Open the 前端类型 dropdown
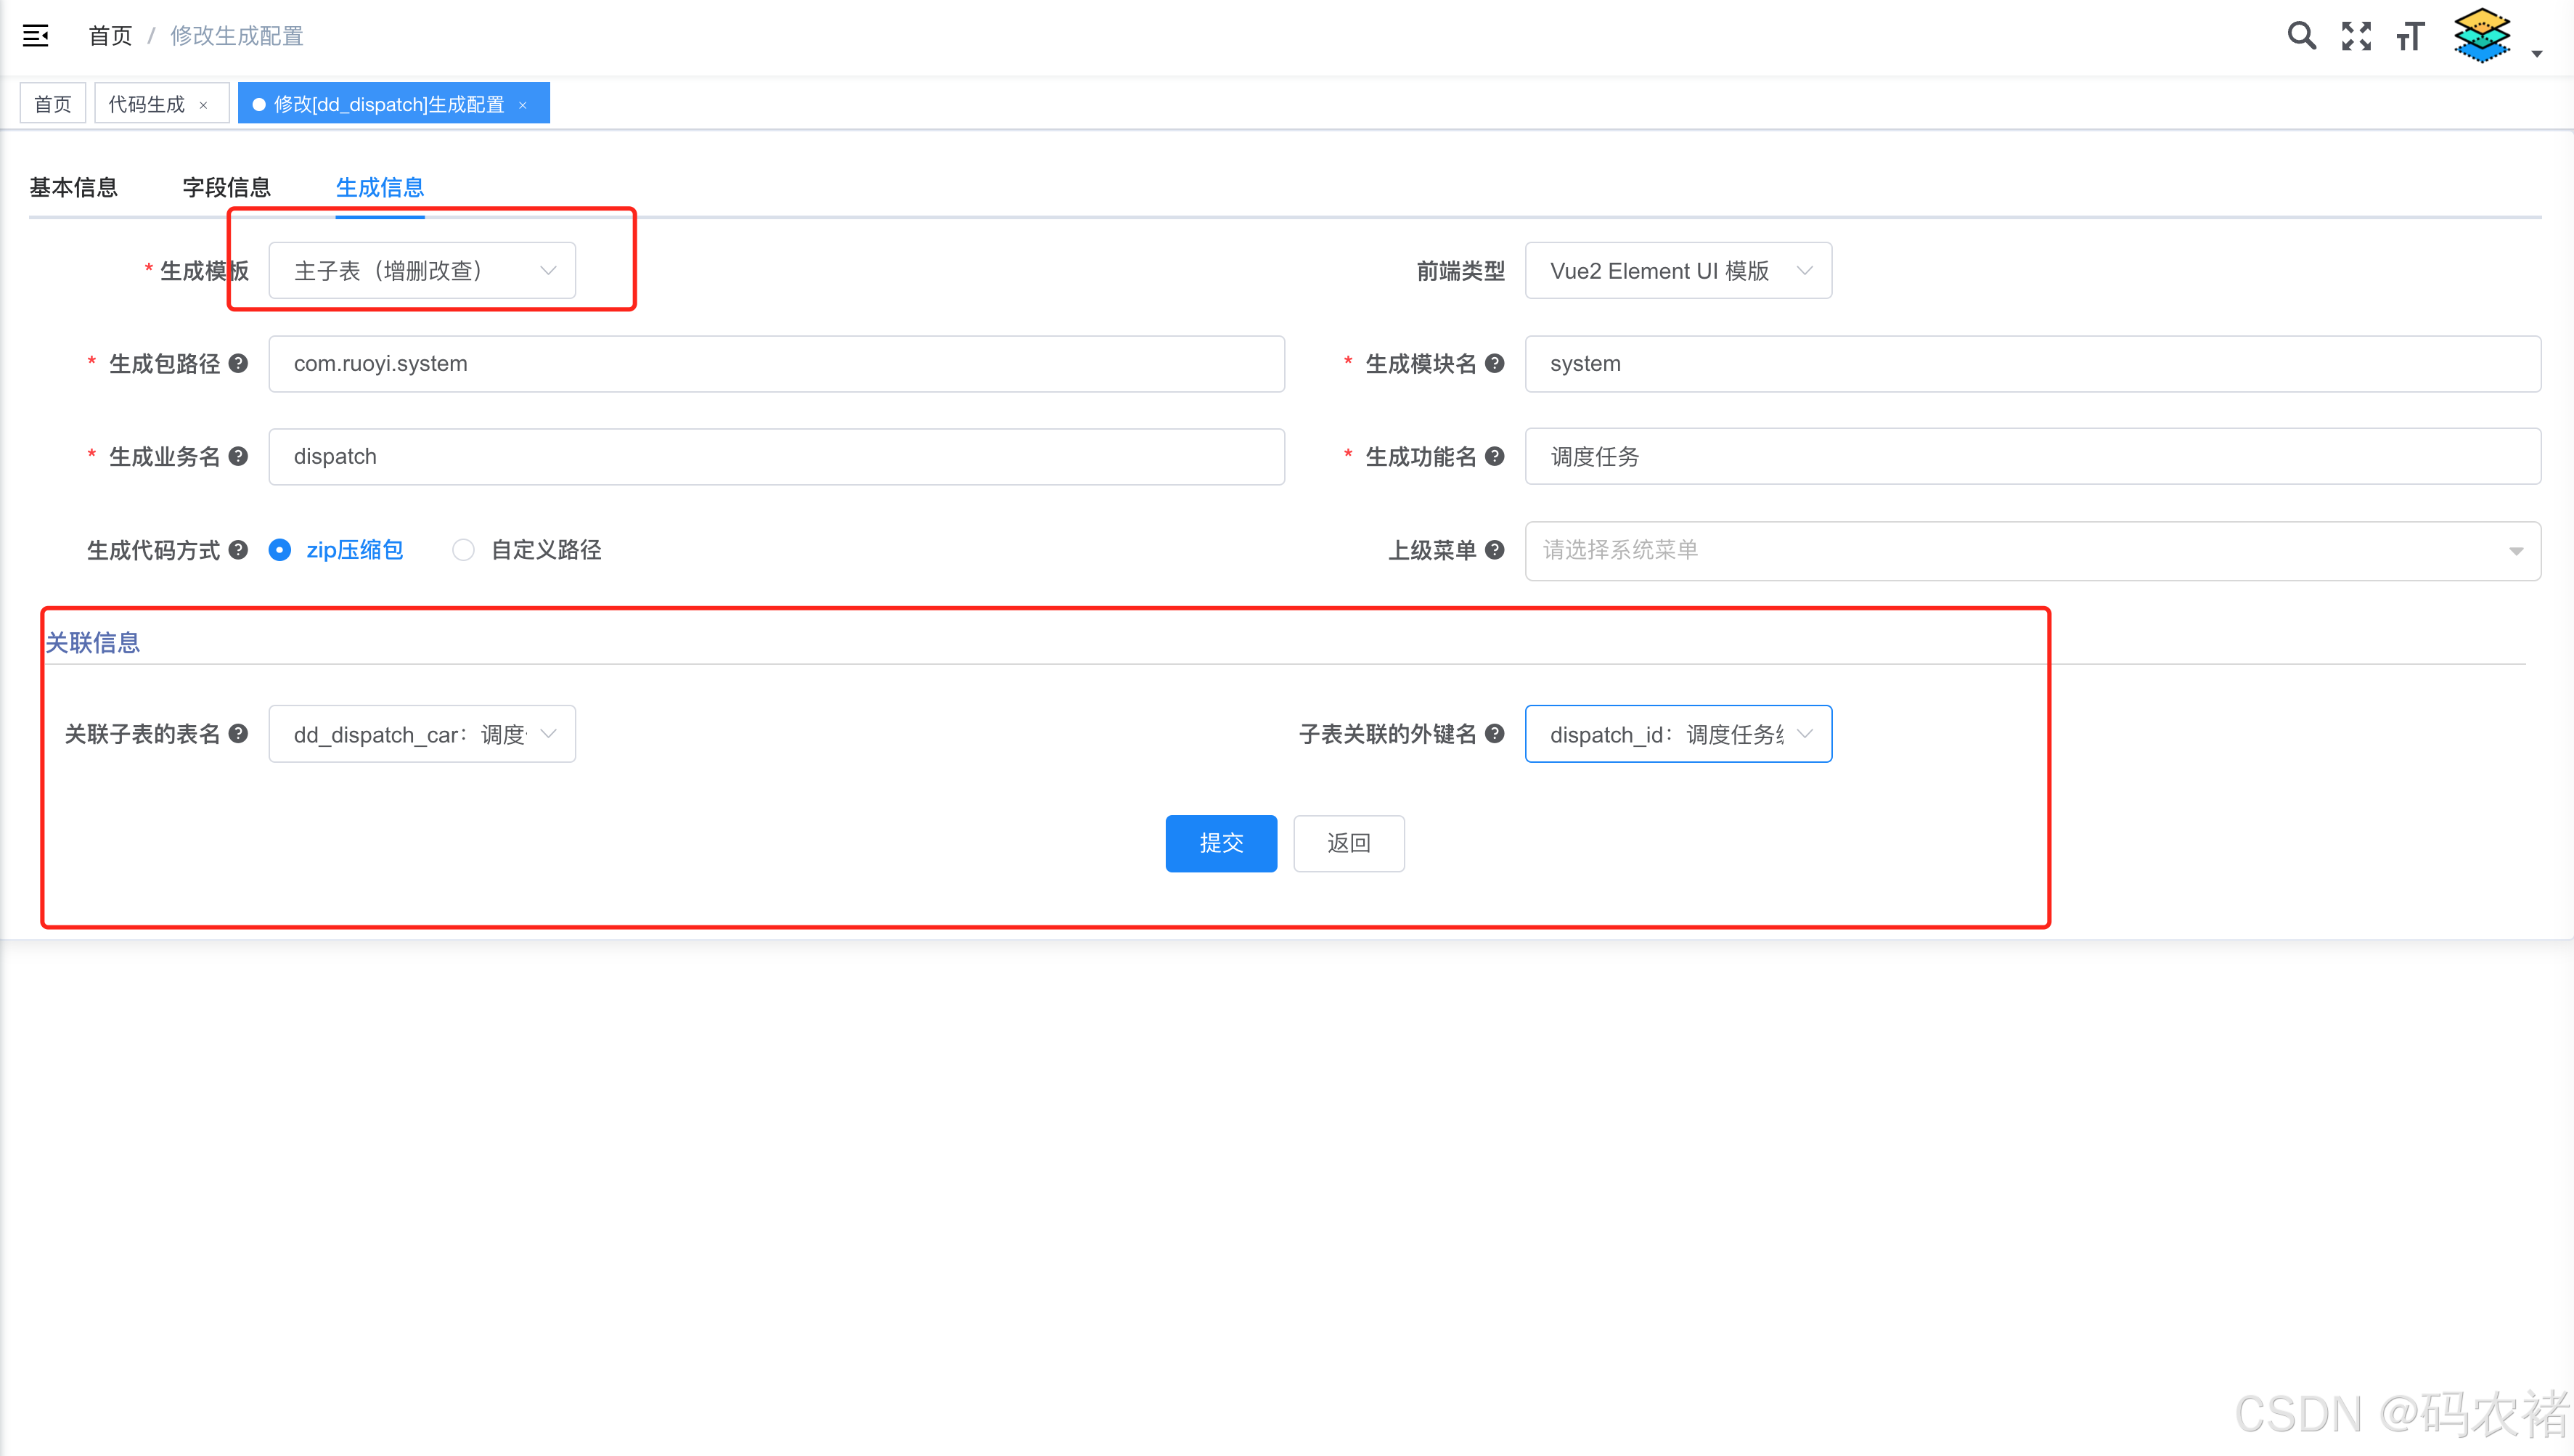This screenshot has height=1456, width=2574. point(1678,270)
